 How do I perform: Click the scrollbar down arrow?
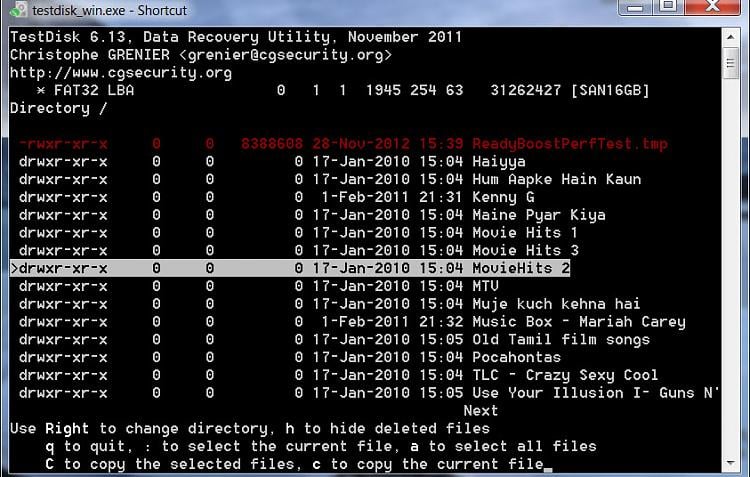(730, 463)
